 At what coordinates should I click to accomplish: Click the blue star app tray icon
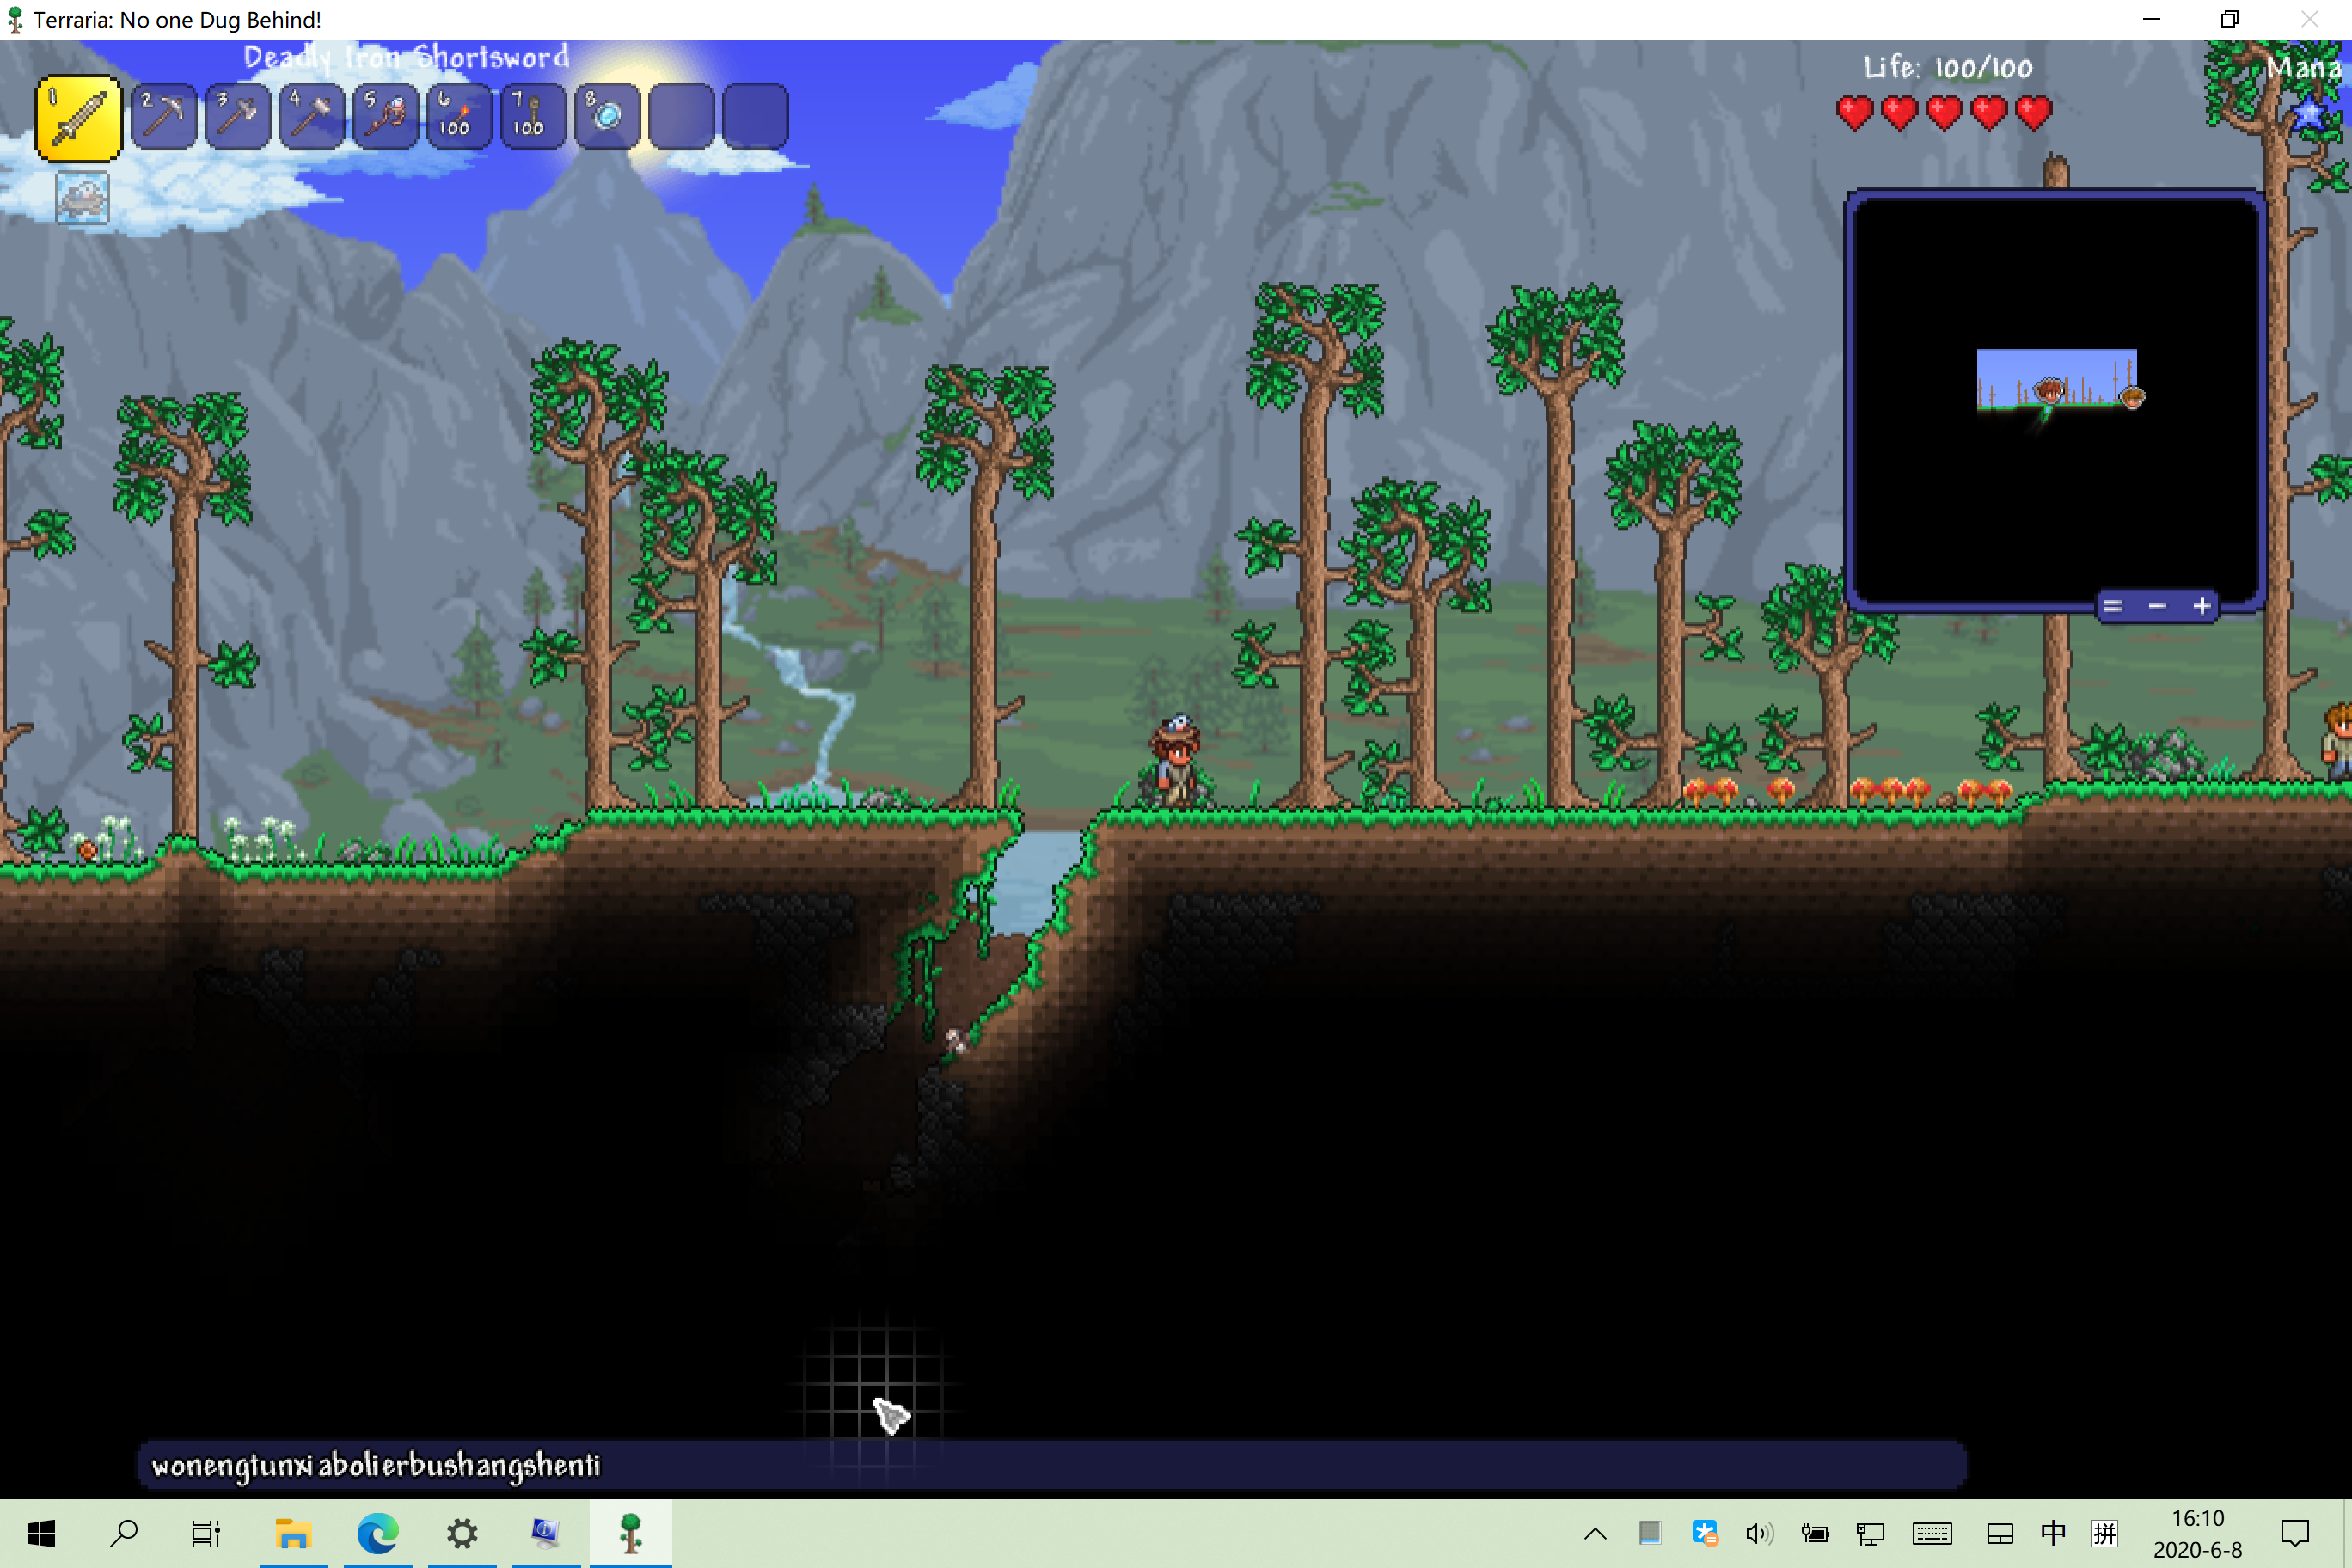point(1705,1533)
